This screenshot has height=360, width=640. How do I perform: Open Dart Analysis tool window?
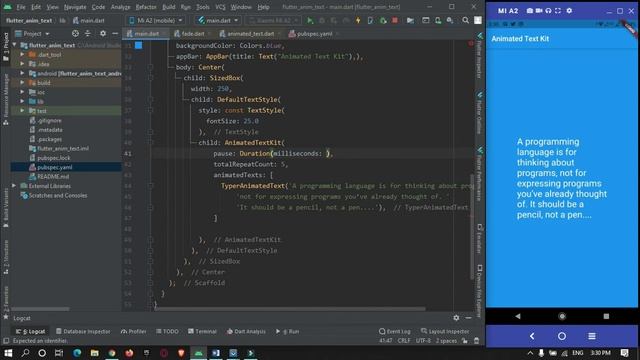[x=246, y=331]
